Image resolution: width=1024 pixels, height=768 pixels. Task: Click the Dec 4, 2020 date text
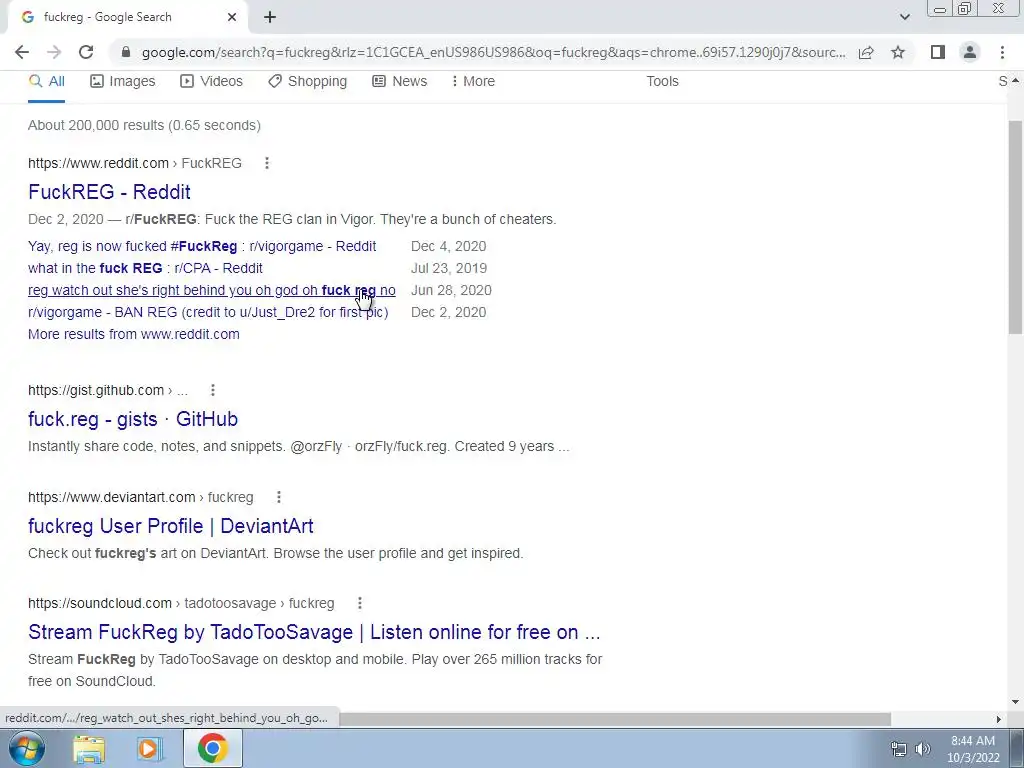pos(449,247)
